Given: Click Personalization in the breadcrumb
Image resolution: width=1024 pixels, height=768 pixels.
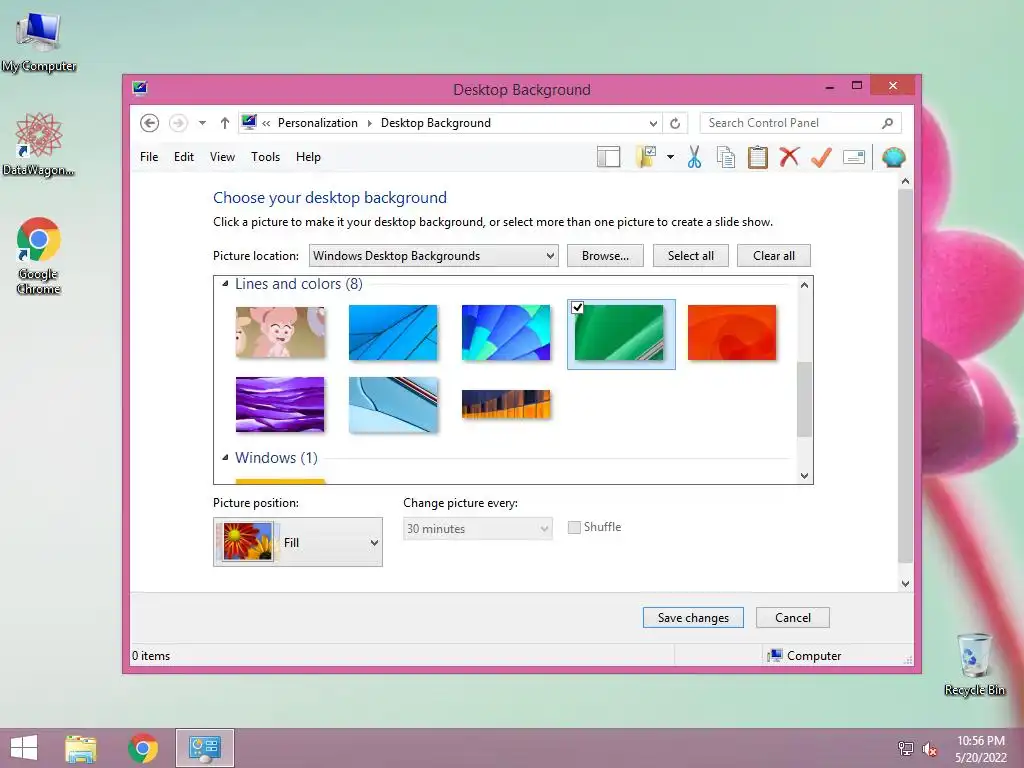Looking at the screenshot, I should pyautogui.click(x=318, y=123).
